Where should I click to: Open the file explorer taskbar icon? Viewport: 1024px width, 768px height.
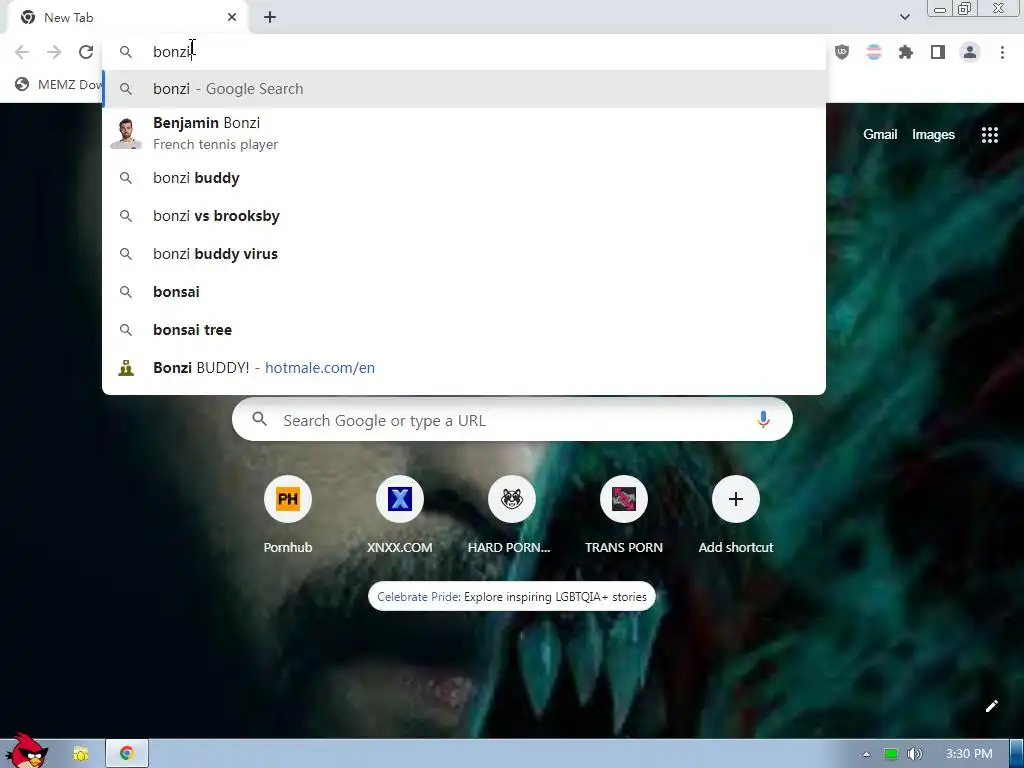coord(81,754)
